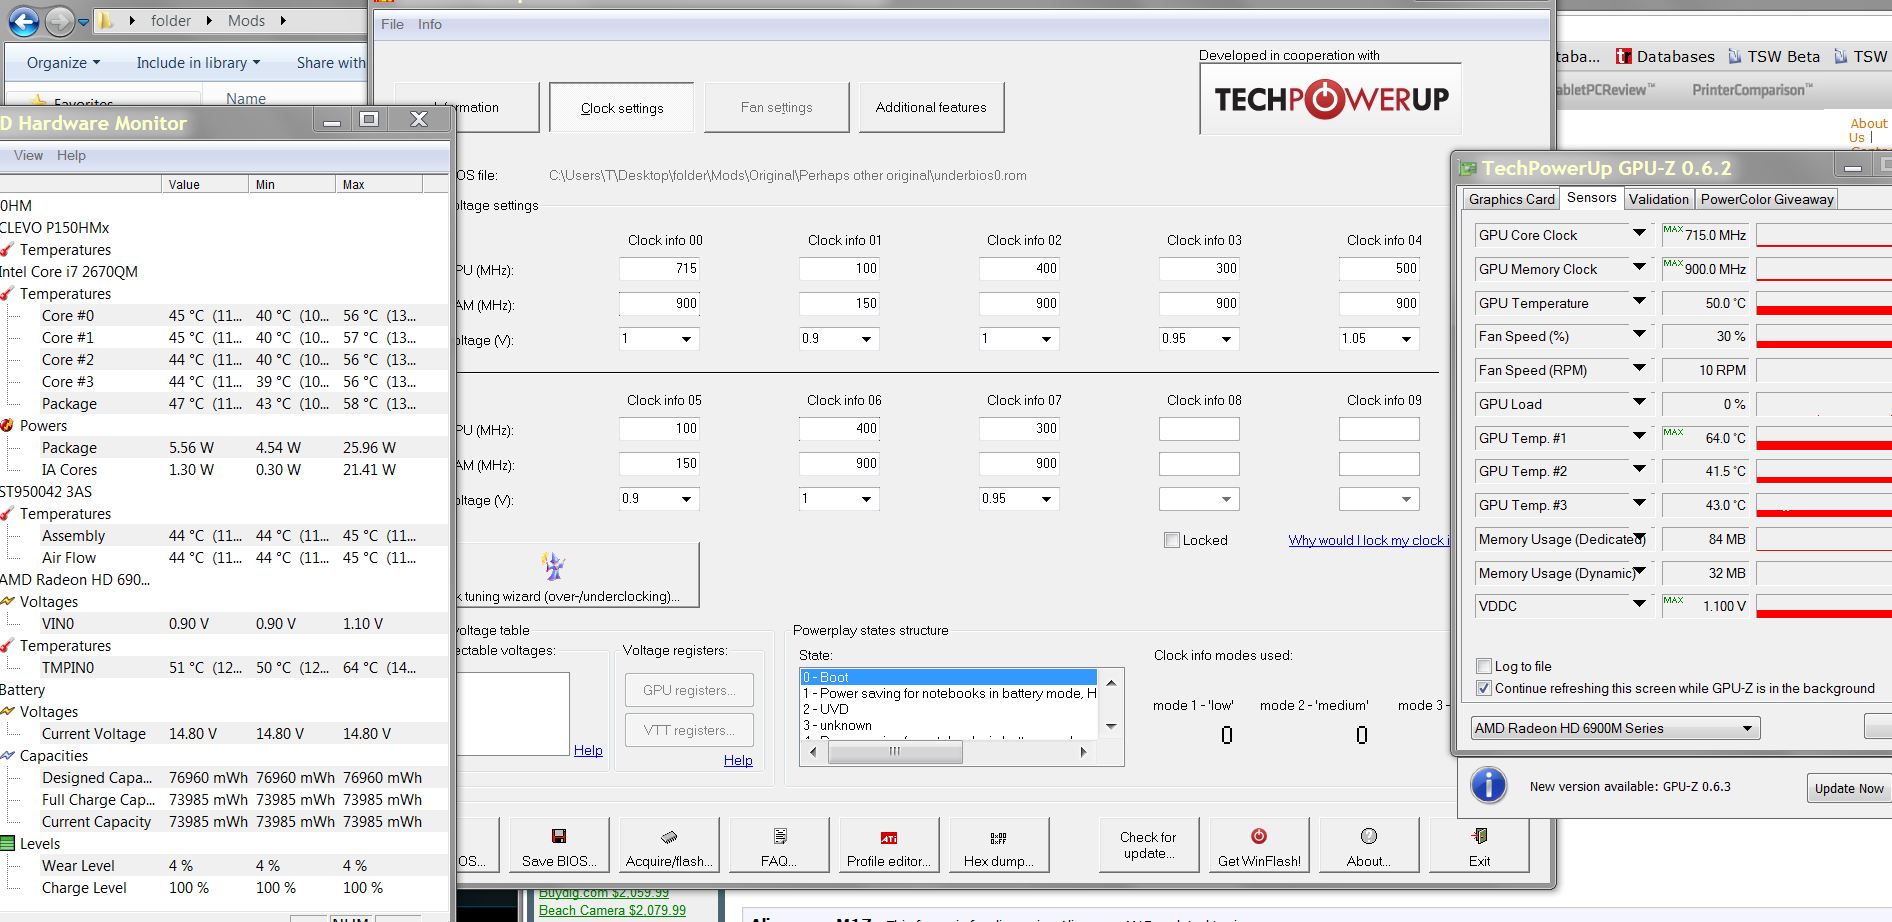Image resolution: width=1892 pixels, height=922 pixels.
Task: Click the Databases bookmark icon
Action: (1624, 56)
